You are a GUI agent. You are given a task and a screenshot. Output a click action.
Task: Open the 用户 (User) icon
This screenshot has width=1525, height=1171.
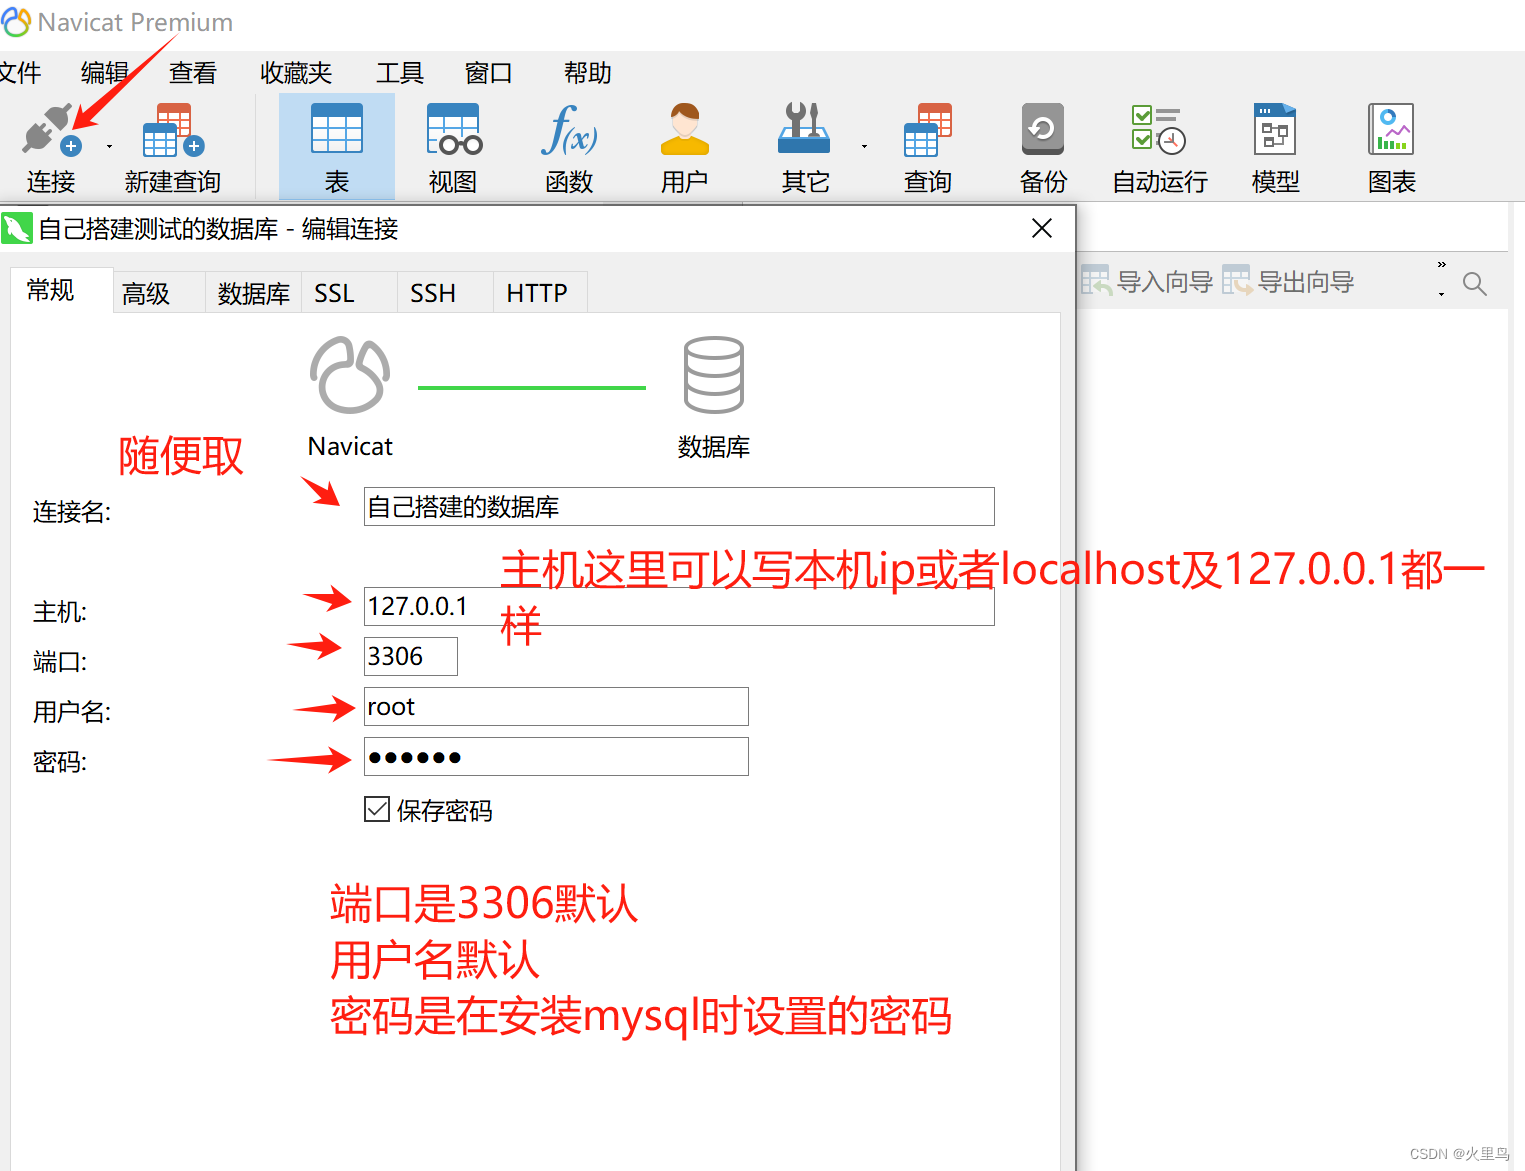tap(685, 129)
